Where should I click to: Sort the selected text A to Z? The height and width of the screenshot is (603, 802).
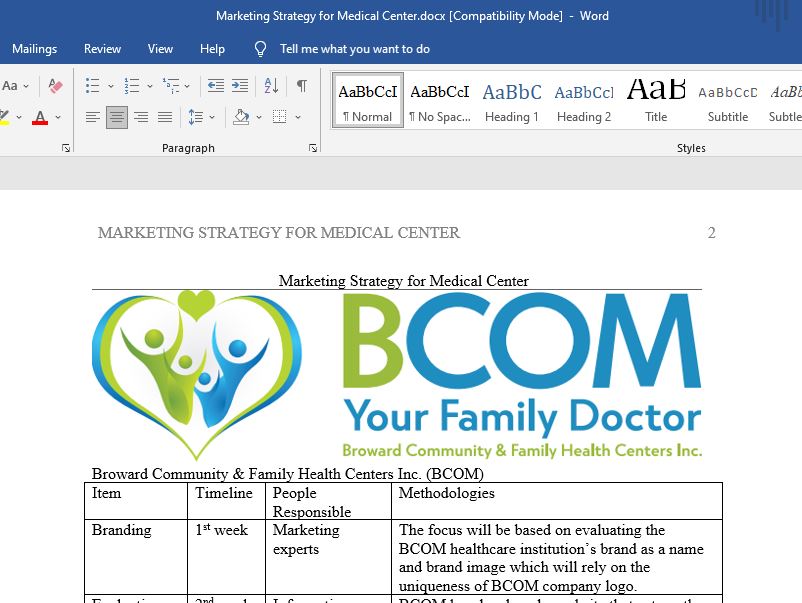(x=271, y=85)
